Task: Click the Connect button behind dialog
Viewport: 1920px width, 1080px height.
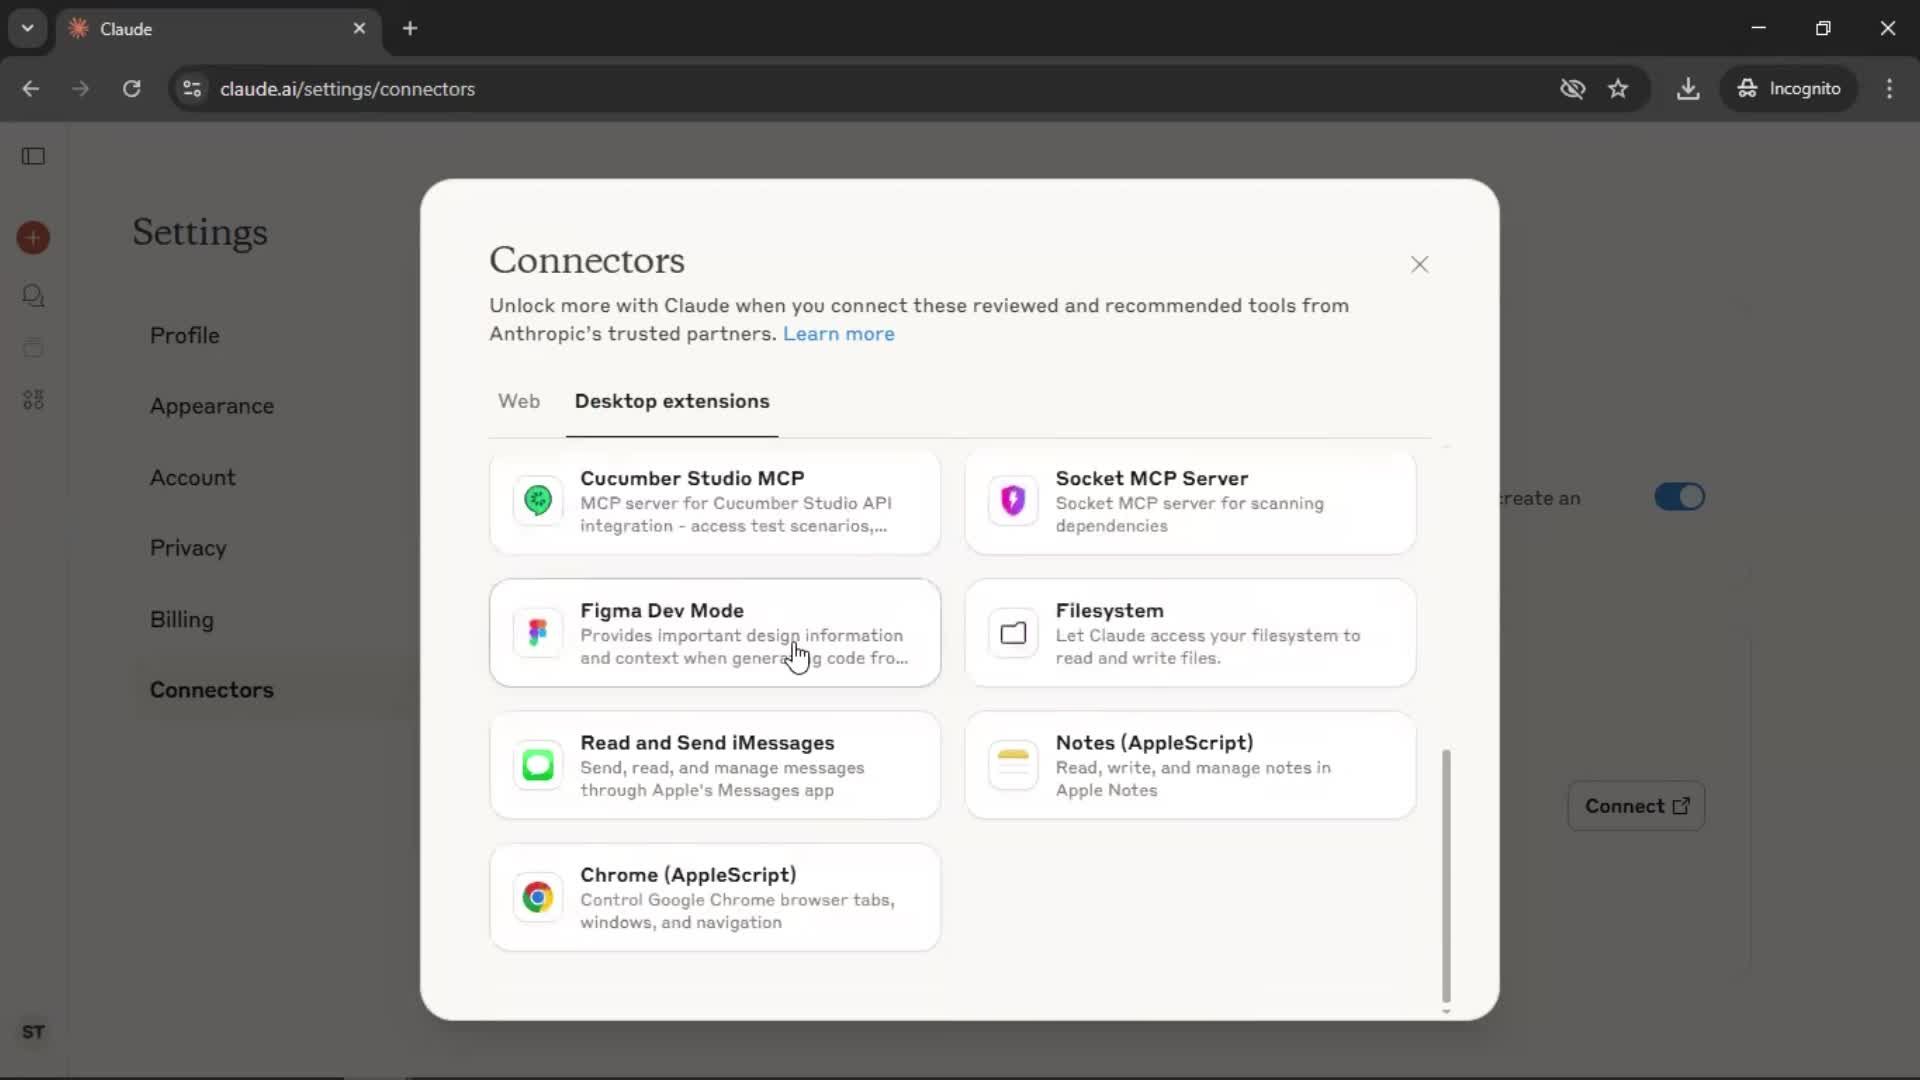Action: point(1636,806)
